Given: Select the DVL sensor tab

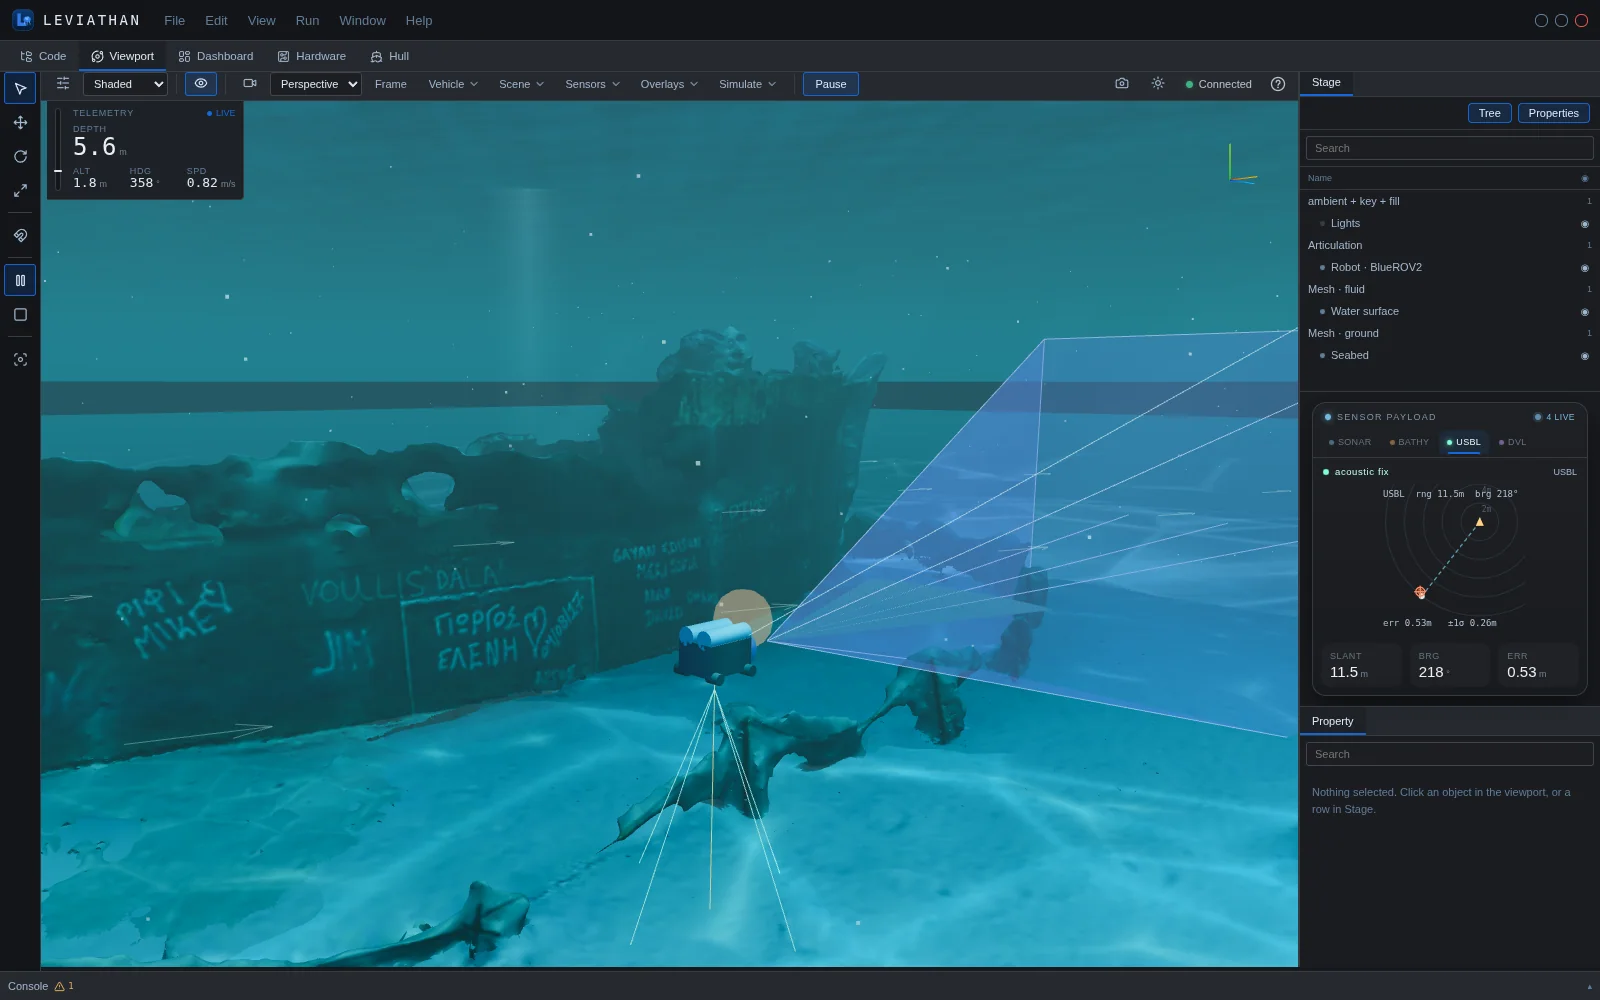Looking at the screenshot, I should tap(1512, 442).
